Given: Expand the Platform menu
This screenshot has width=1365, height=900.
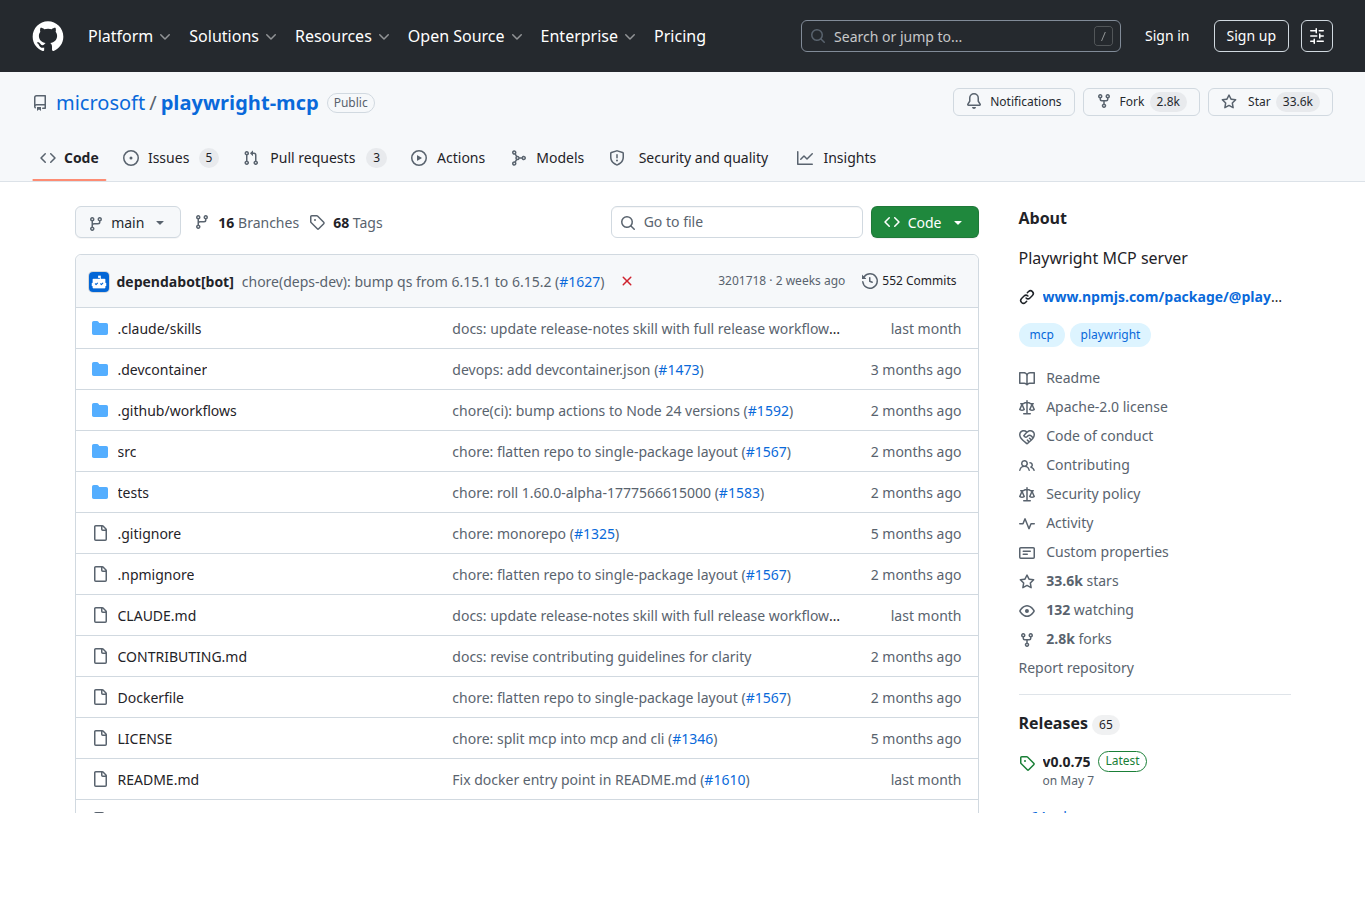Looking at the screenshot, I should [x=129, y=36].
